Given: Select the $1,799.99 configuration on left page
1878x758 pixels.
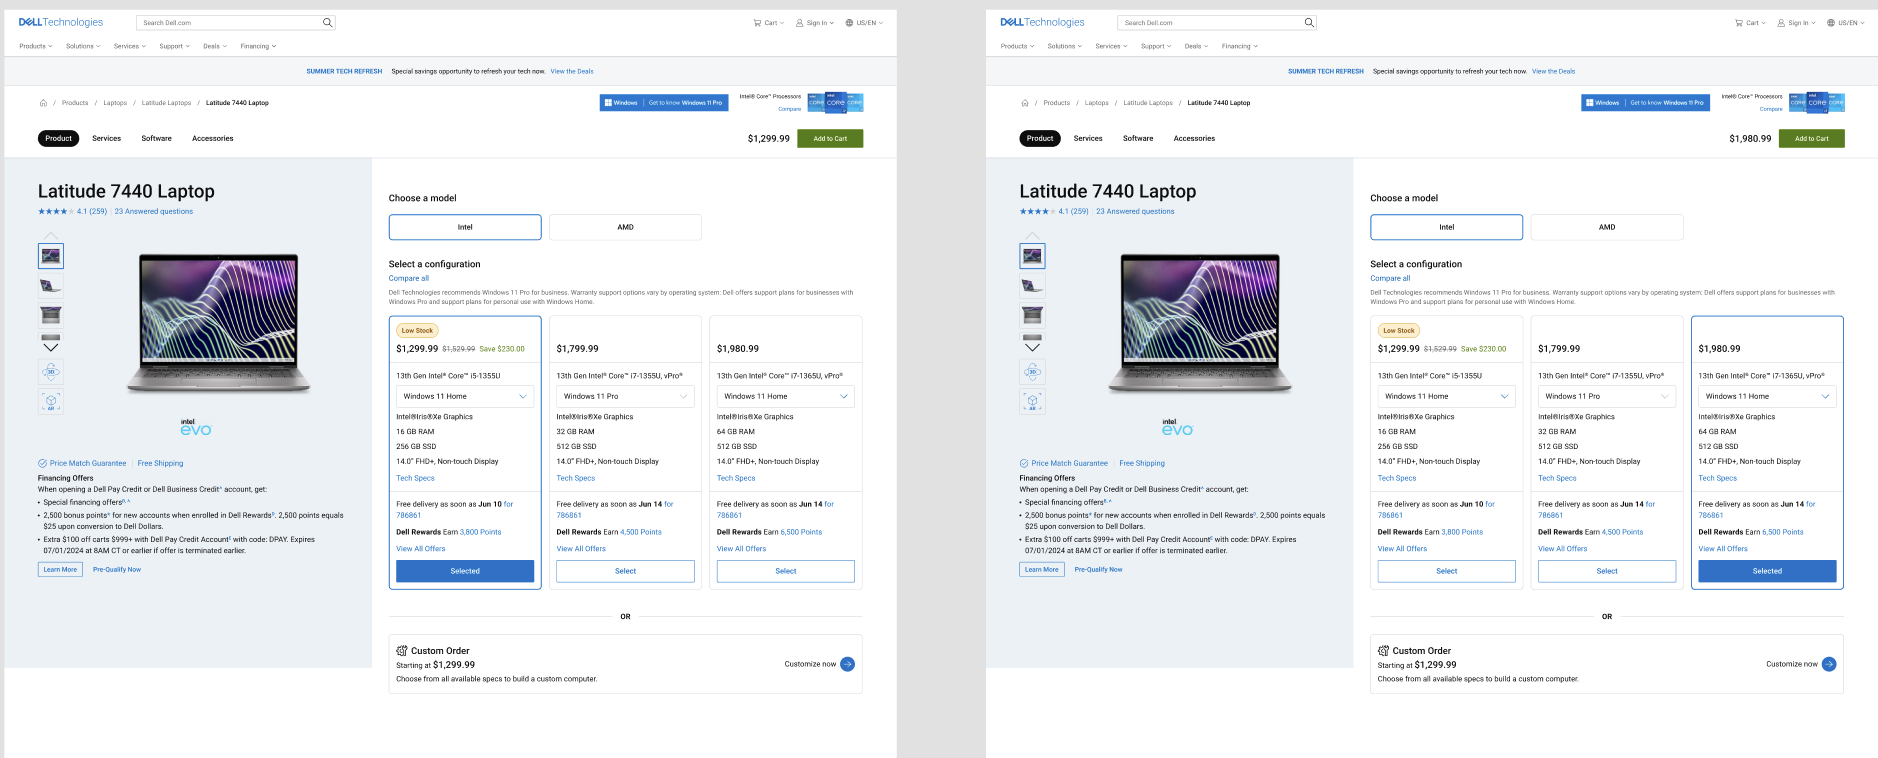Looking at the screenshot, I should pos(625,571).
